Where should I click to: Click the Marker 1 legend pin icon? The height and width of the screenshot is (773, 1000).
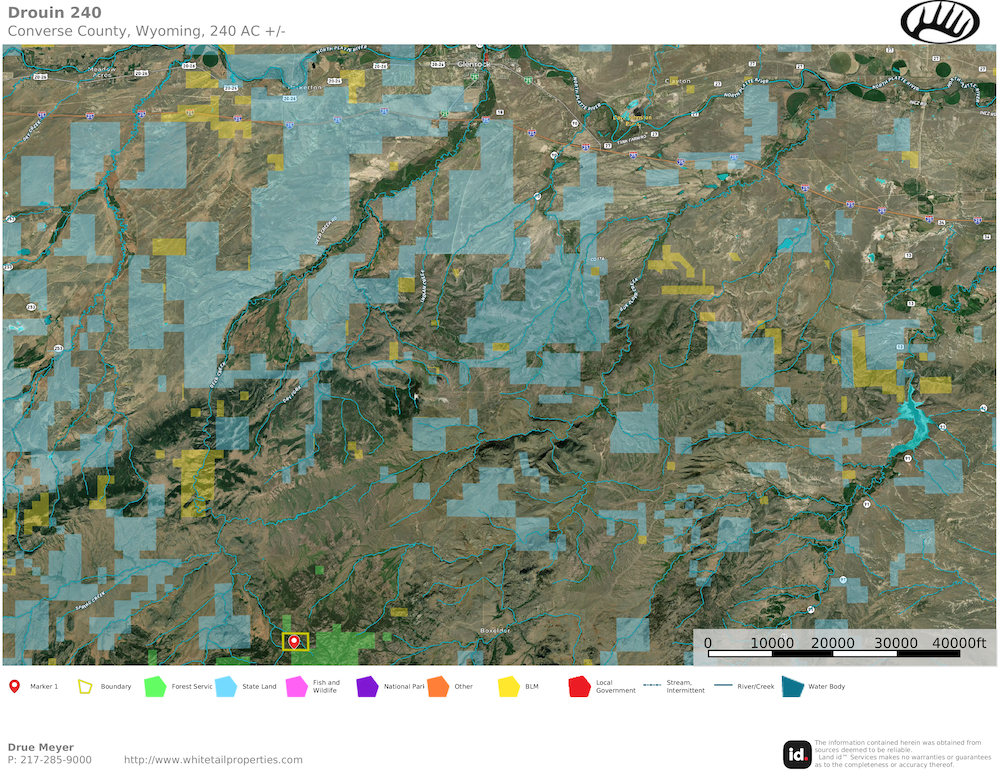click(14, 687)
